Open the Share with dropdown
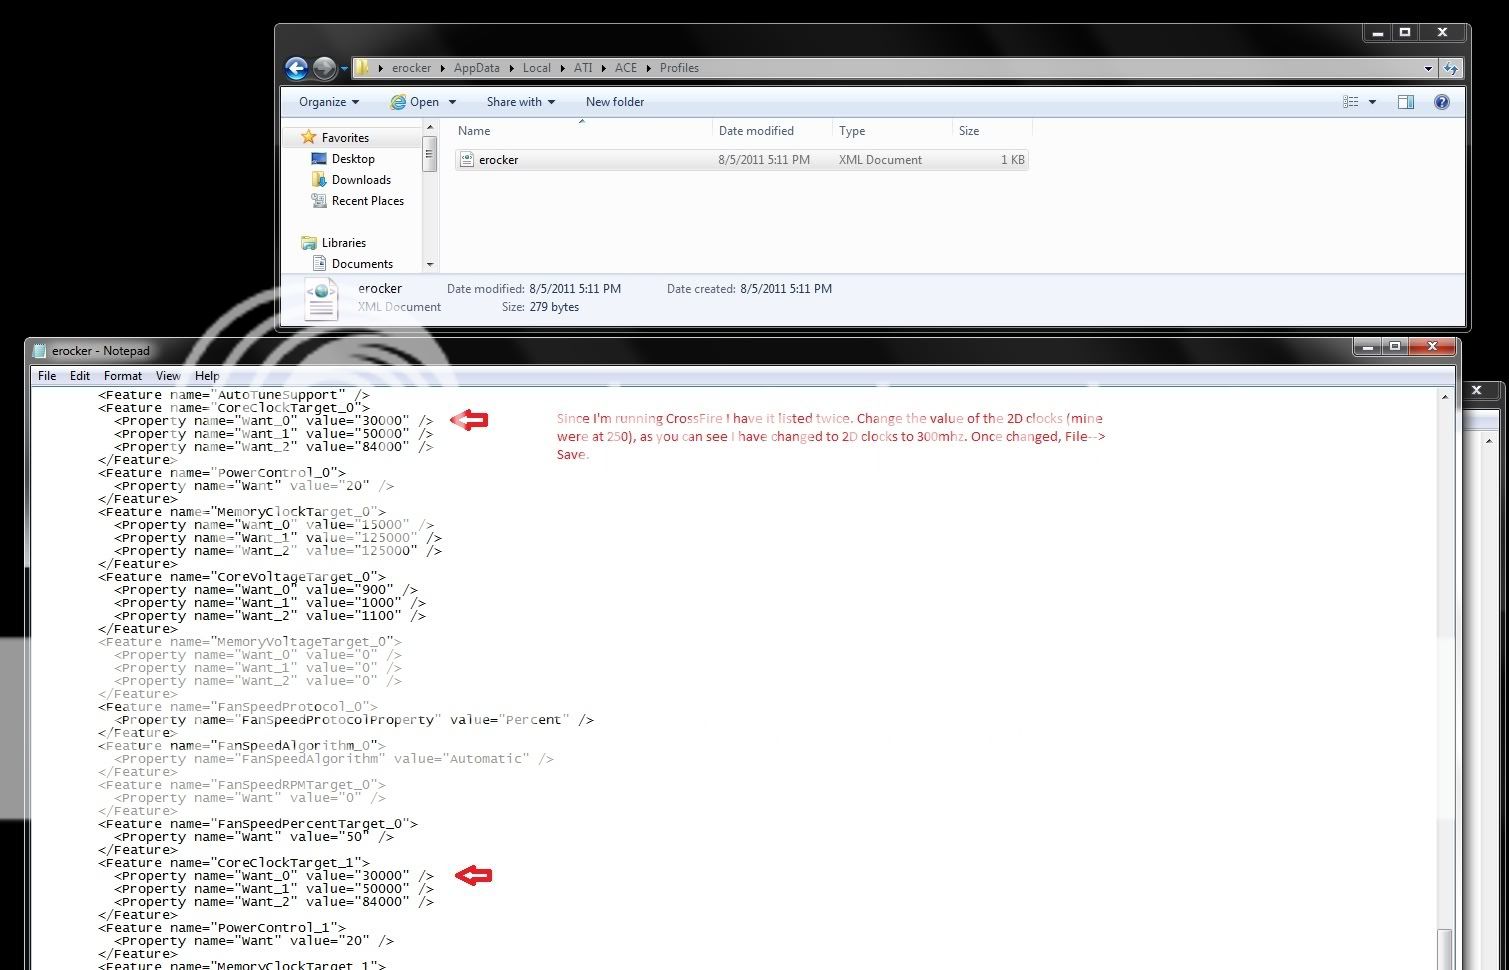Screen dimensions: 1509x970 tap(520, 102)
